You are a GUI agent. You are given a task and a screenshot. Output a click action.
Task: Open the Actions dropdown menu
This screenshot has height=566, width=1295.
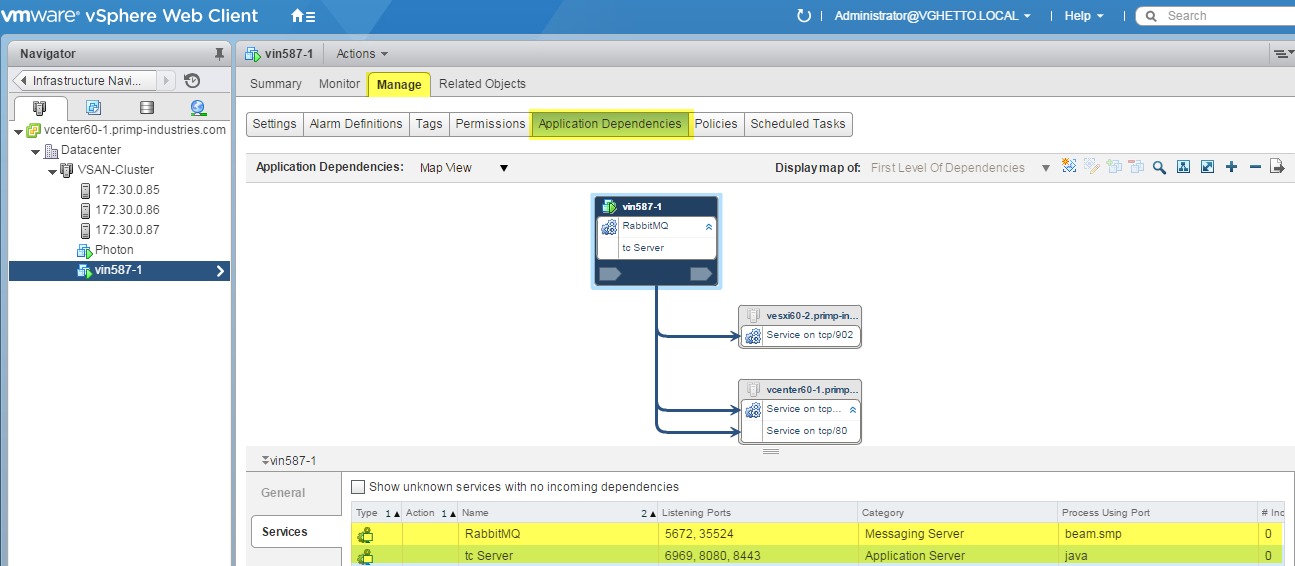362,54
